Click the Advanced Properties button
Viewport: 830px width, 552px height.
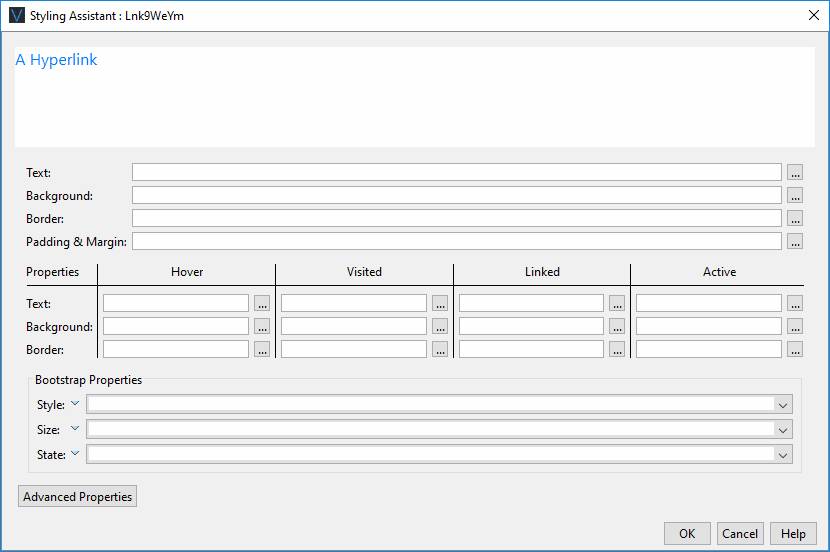[78, 497]
